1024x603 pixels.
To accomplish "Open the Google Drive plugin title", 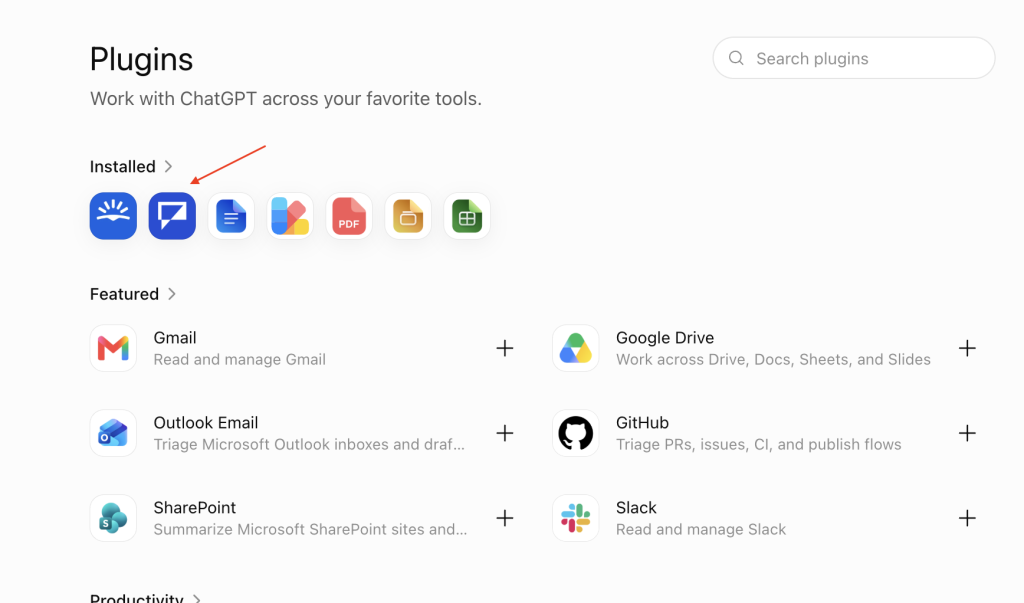I will [665, 338].
